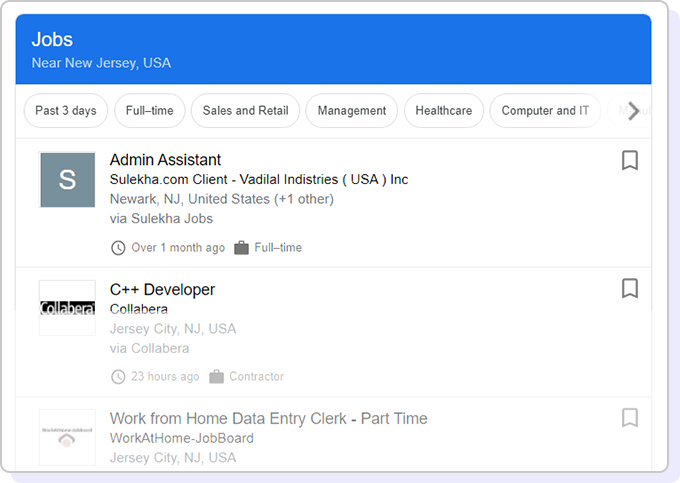The width and height of the screenshot is (680, 483).
Task: Click the '23 hours ago' text
Action: 165,376
